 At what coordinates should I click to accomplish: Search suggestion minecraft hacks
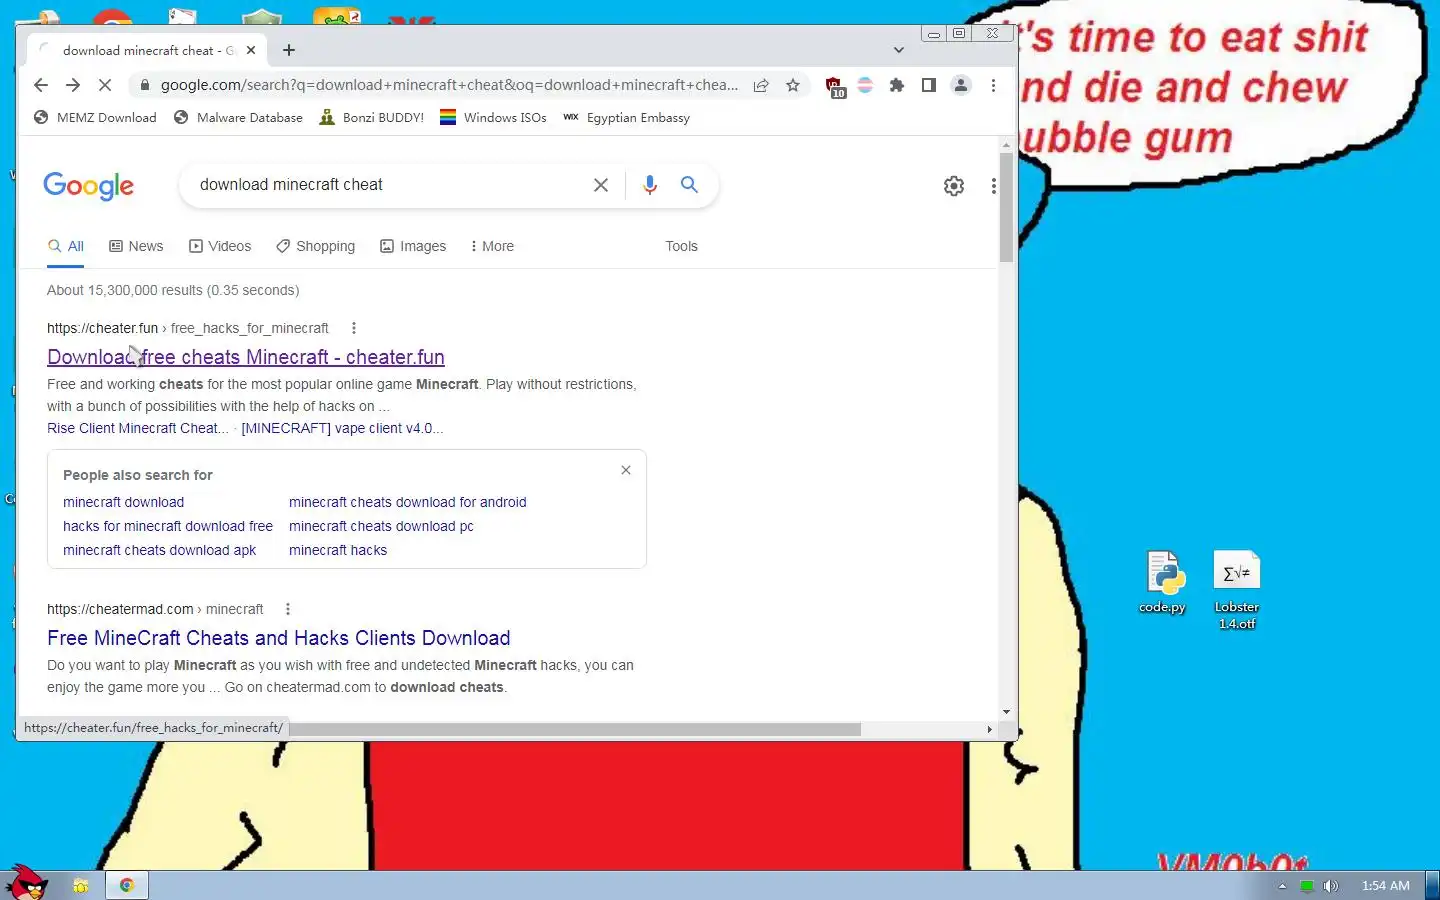tap(338, 550)
